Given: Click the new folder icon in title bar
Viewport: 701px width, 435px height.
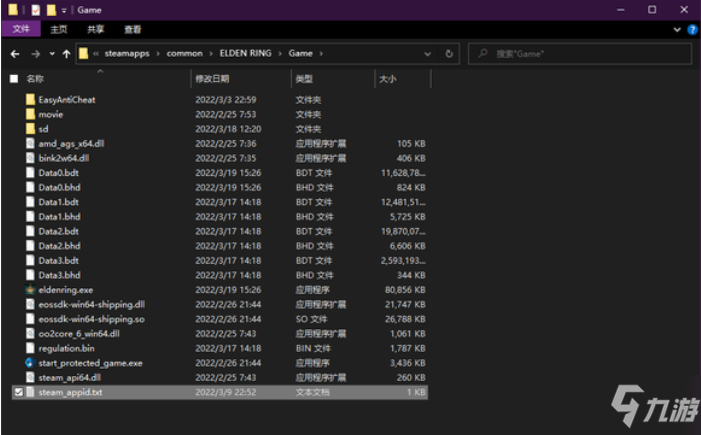Looking at the screenshot, I should coord(51,10).
